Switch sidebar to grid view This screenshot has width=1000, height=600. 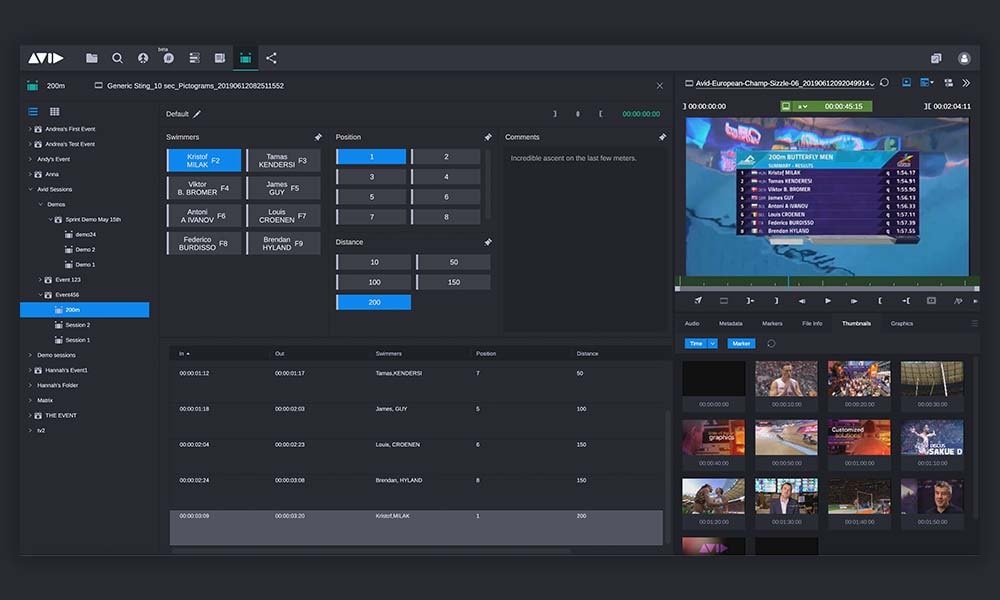pos(55,112)
